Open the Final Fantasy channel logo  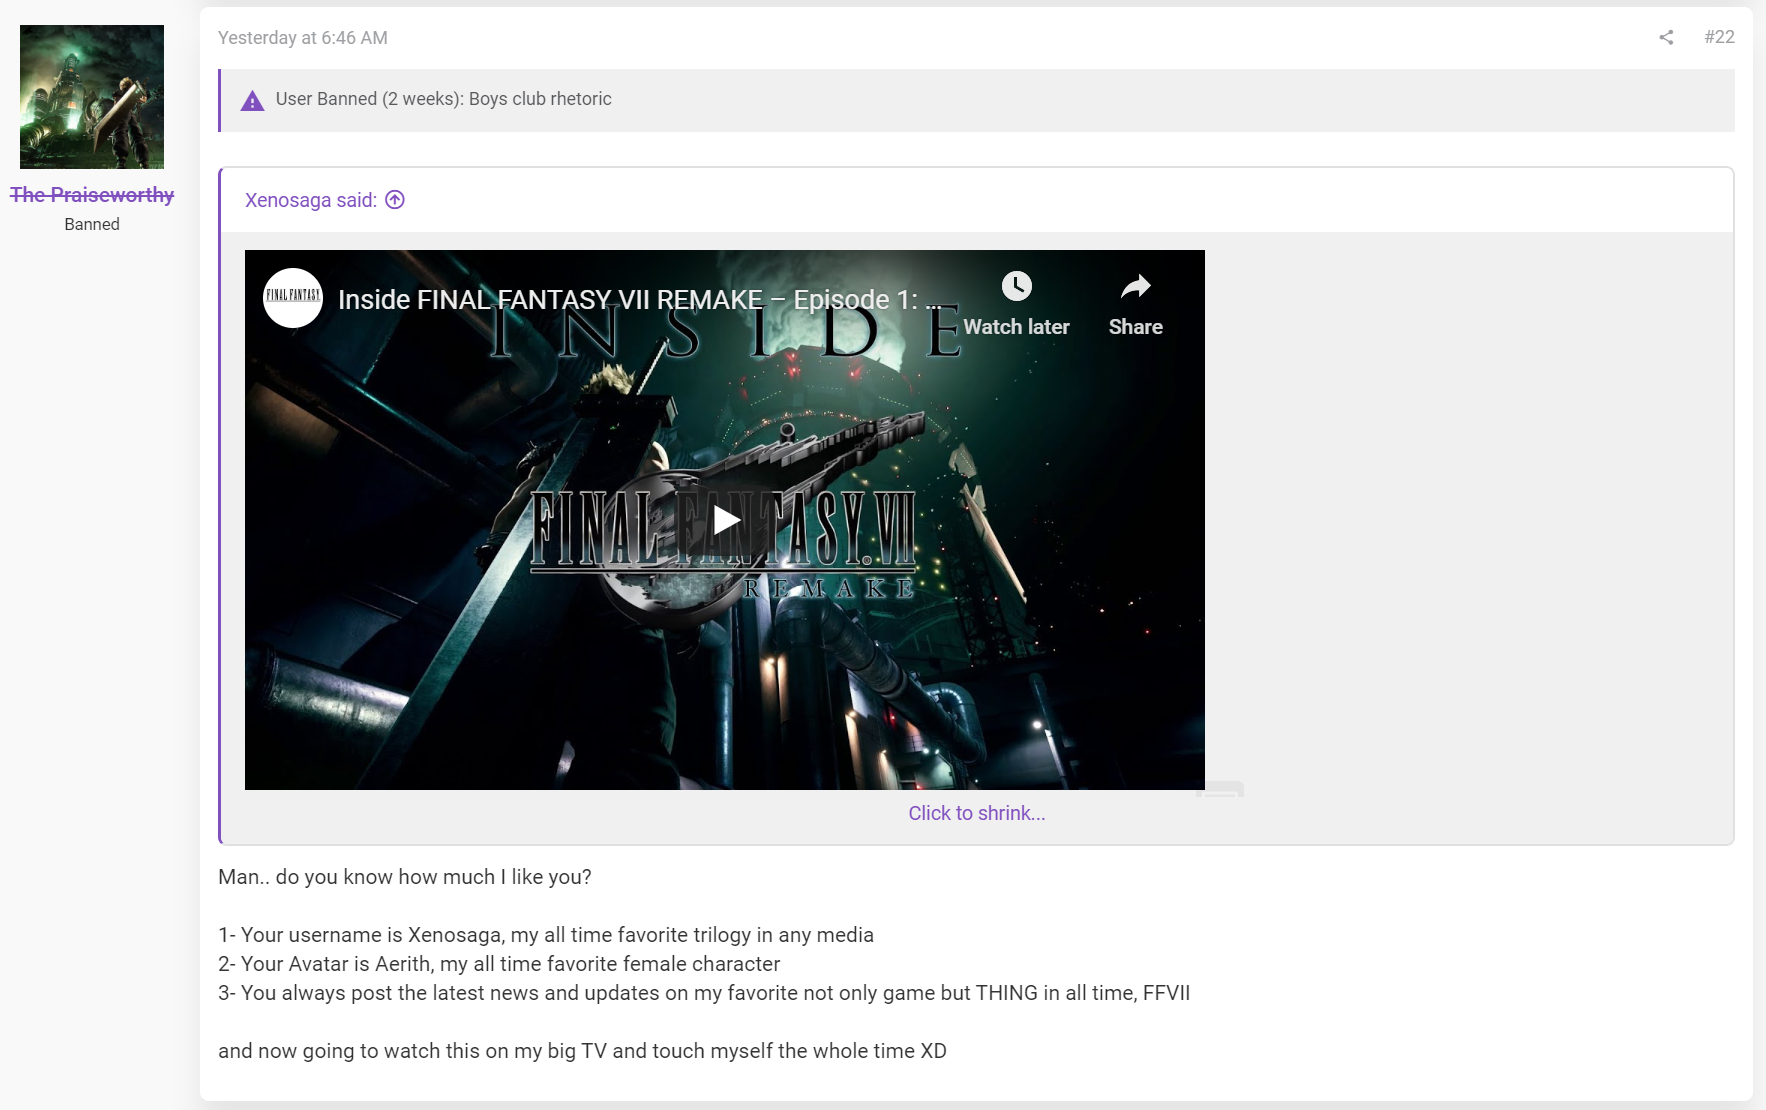coord(293,297)
